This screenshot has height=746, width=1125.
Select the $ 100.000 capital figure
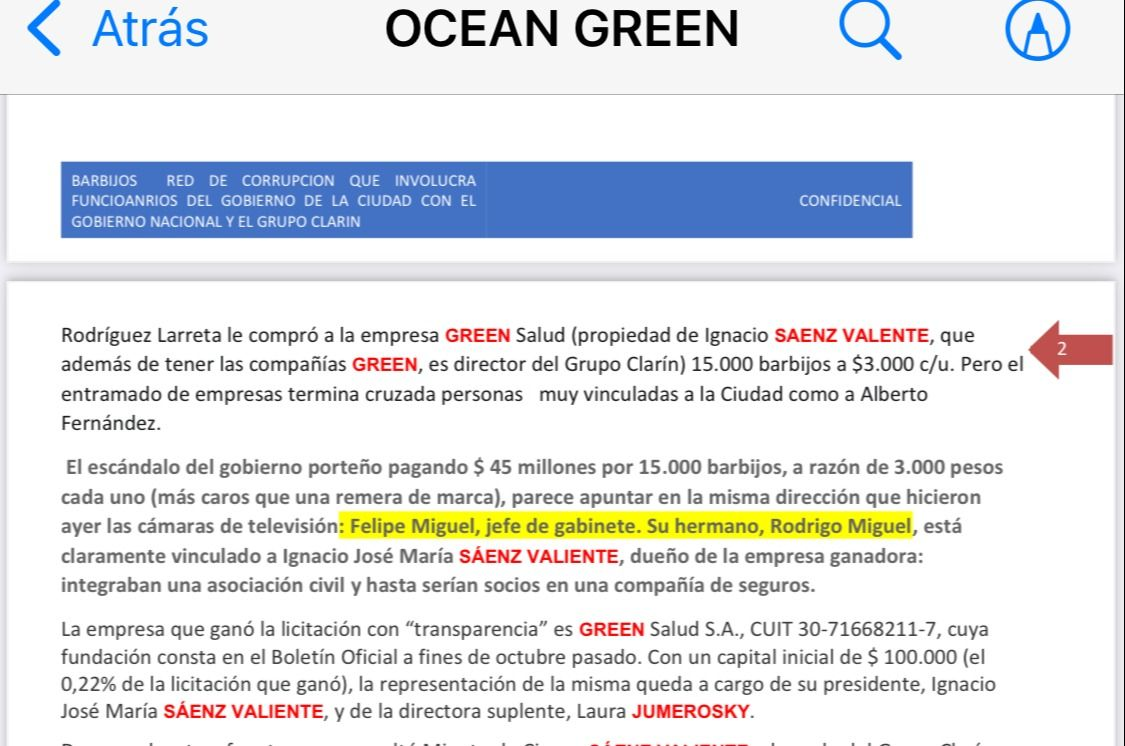point(912,657)
